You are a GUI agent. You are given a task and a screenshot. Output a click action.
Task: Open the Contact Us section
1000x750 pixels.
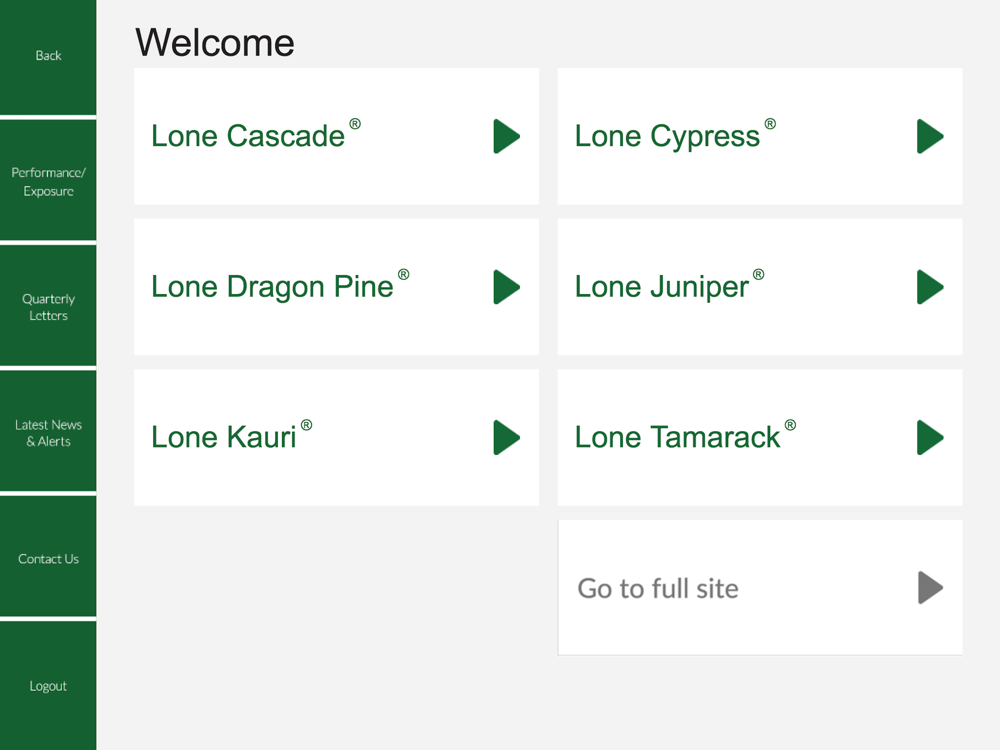[48, 557]
